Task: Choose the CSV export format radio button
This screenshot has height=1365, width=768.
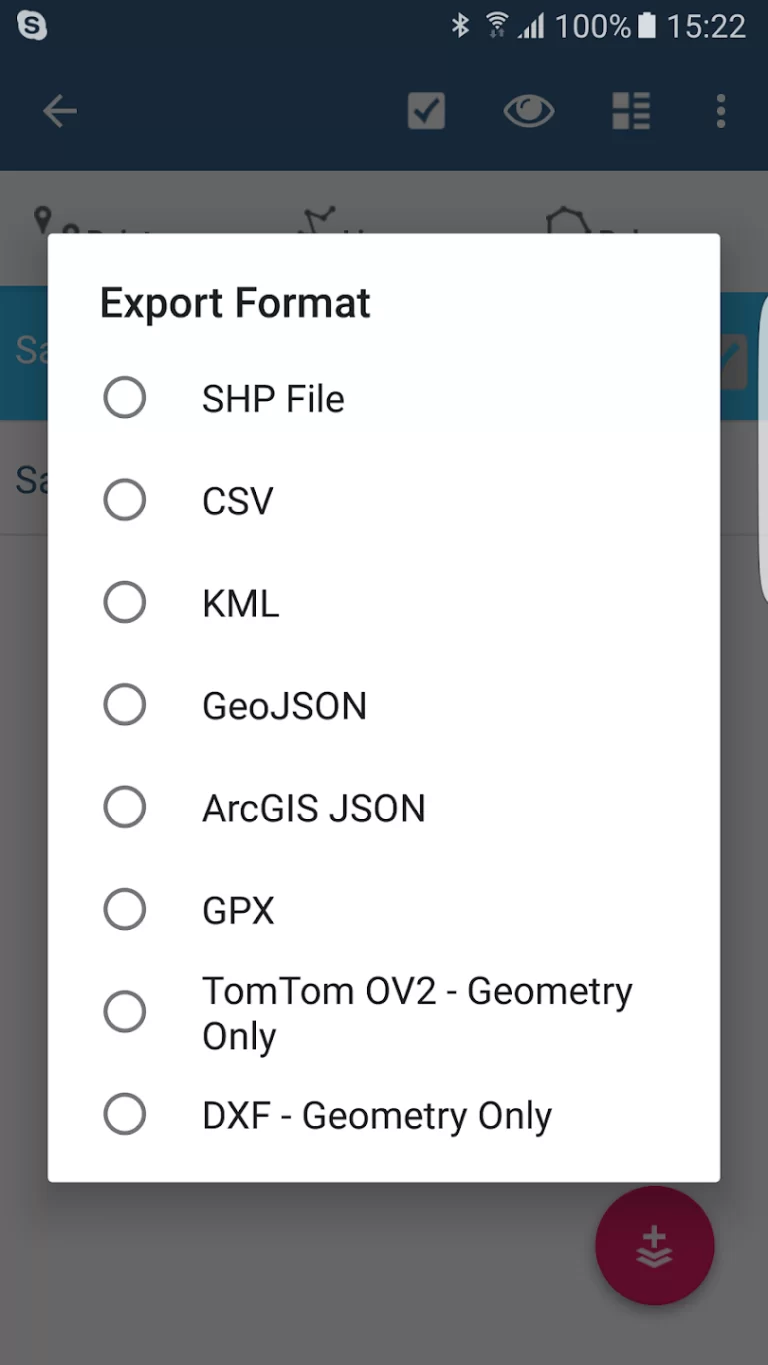Action: click(125, 500)
